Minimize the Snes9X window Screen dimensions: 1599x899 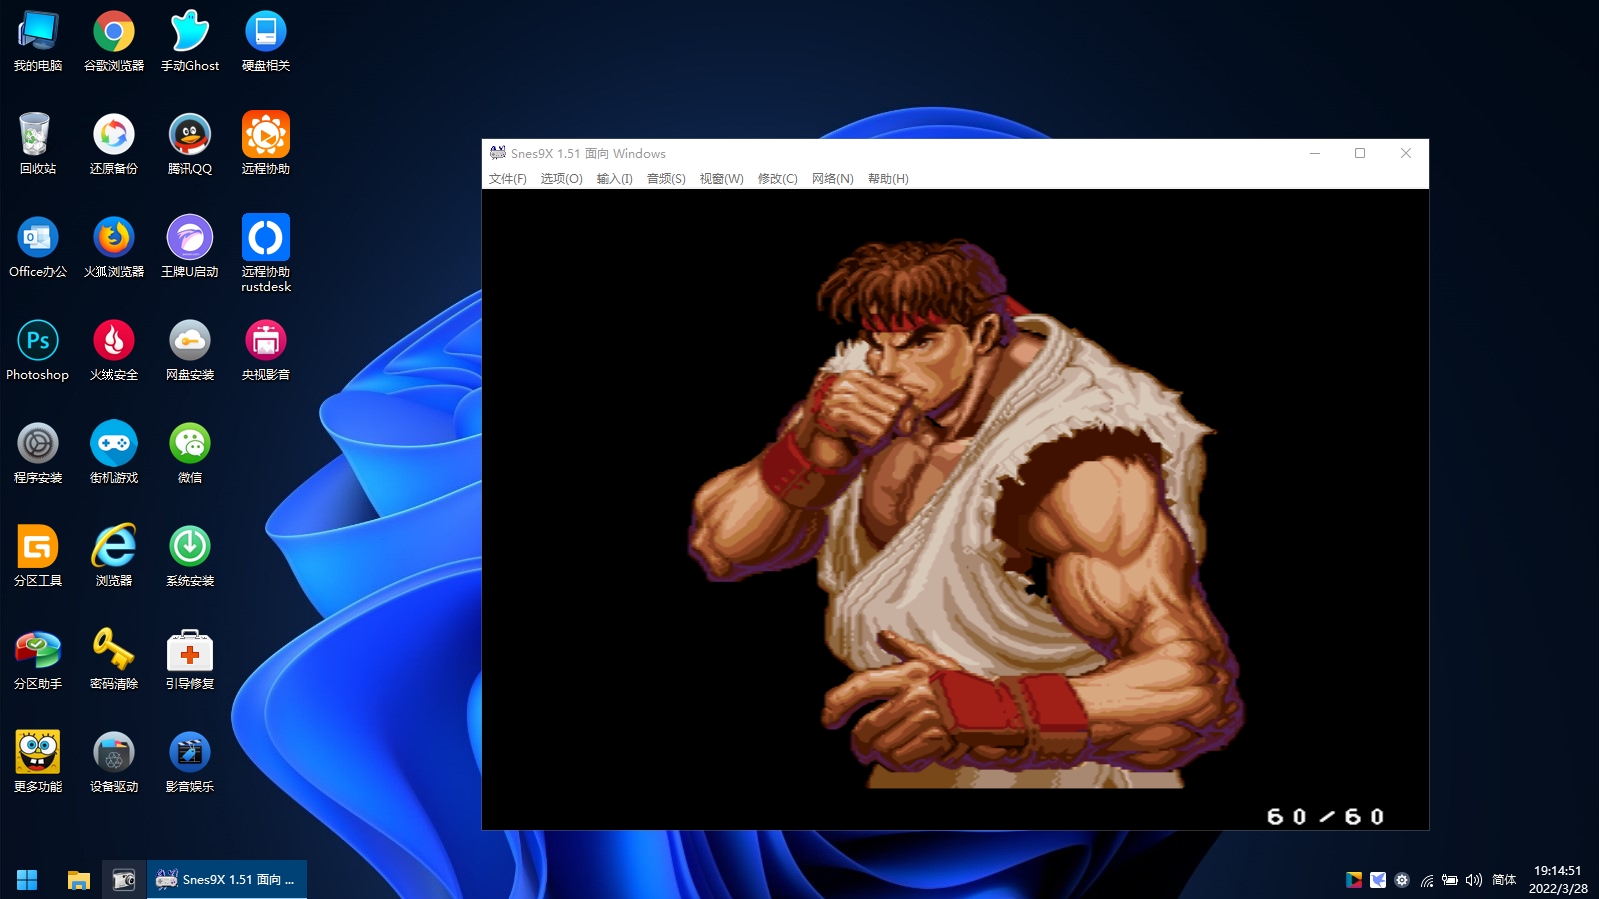point(1315,153)
